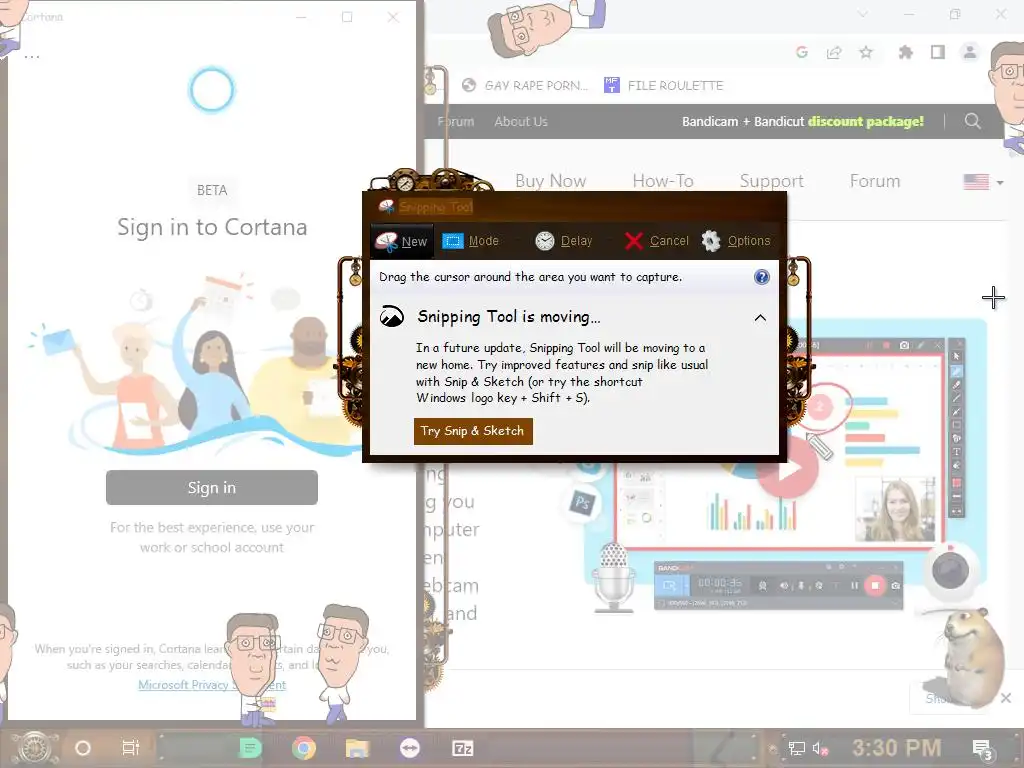Open Snipping Tool Options
The height and width of the screenshot is (768, 1024).
click(x=736, y=241)
